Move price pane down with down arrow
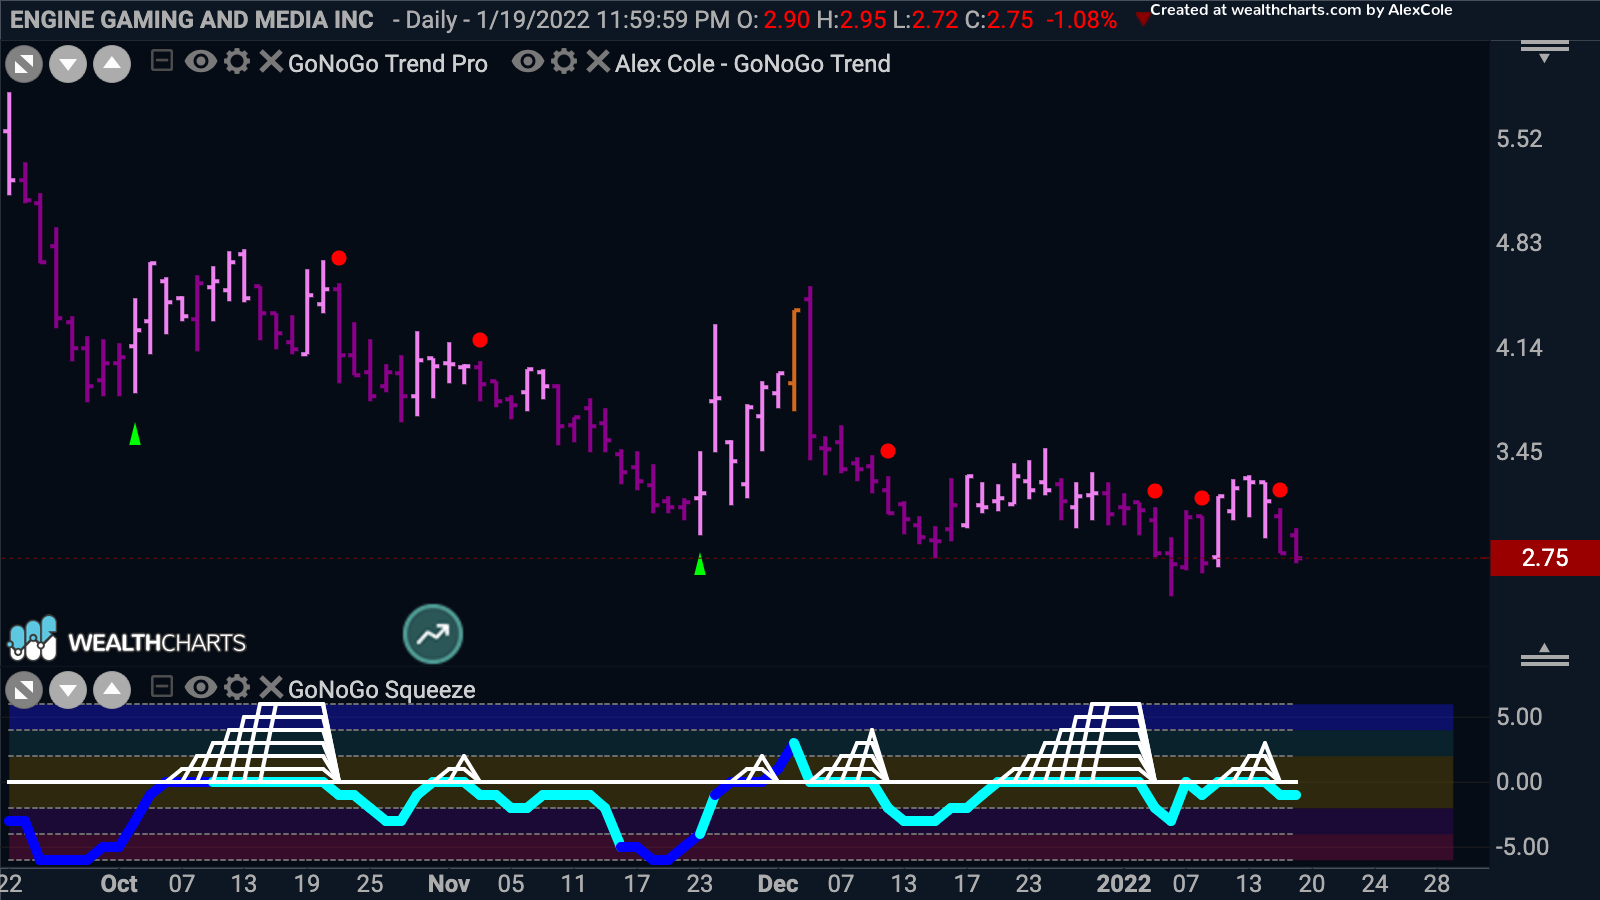Image resolution: width=1600 pixels, height=900 pixels. click(x=68, y=65)
